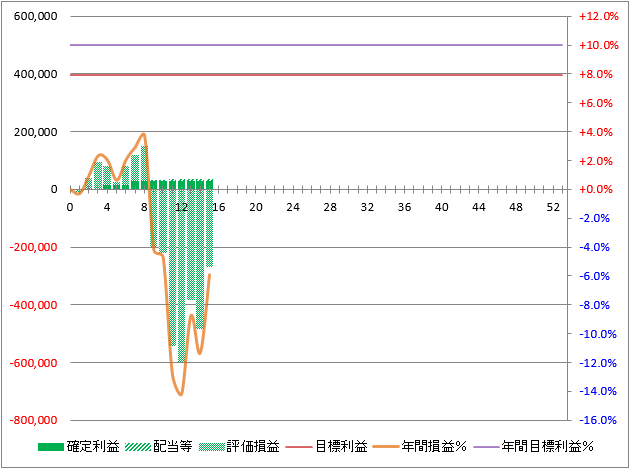Click the +6.0% right axis label

[x=596, y=103]
